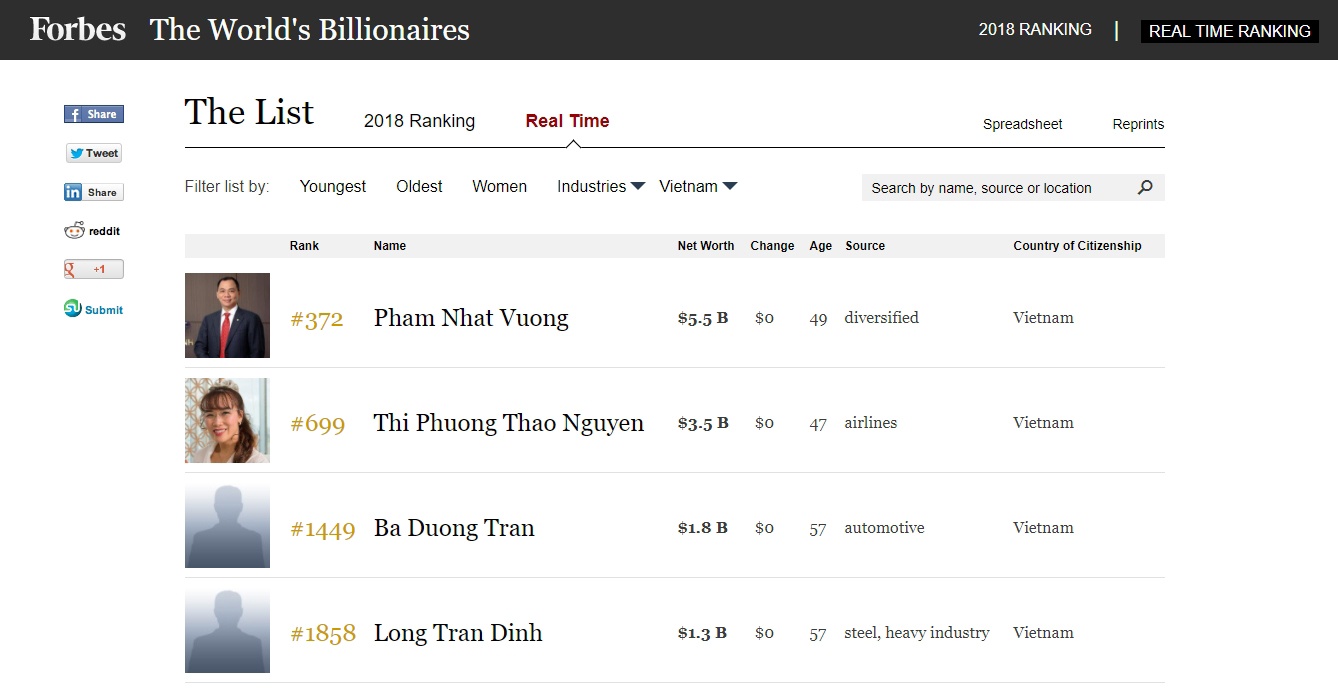Click the Google +1 button

tap(93, 268)
